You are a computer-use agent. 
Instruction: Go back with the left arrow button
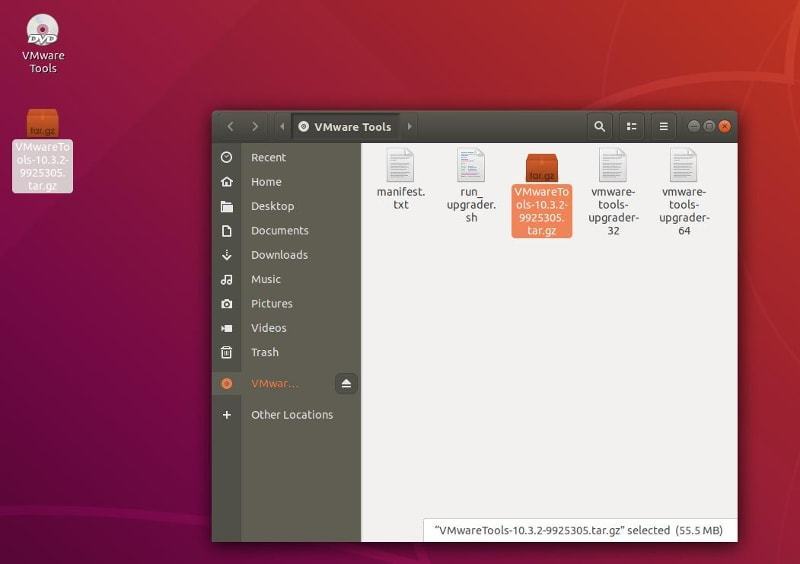[x=231, y=127]
